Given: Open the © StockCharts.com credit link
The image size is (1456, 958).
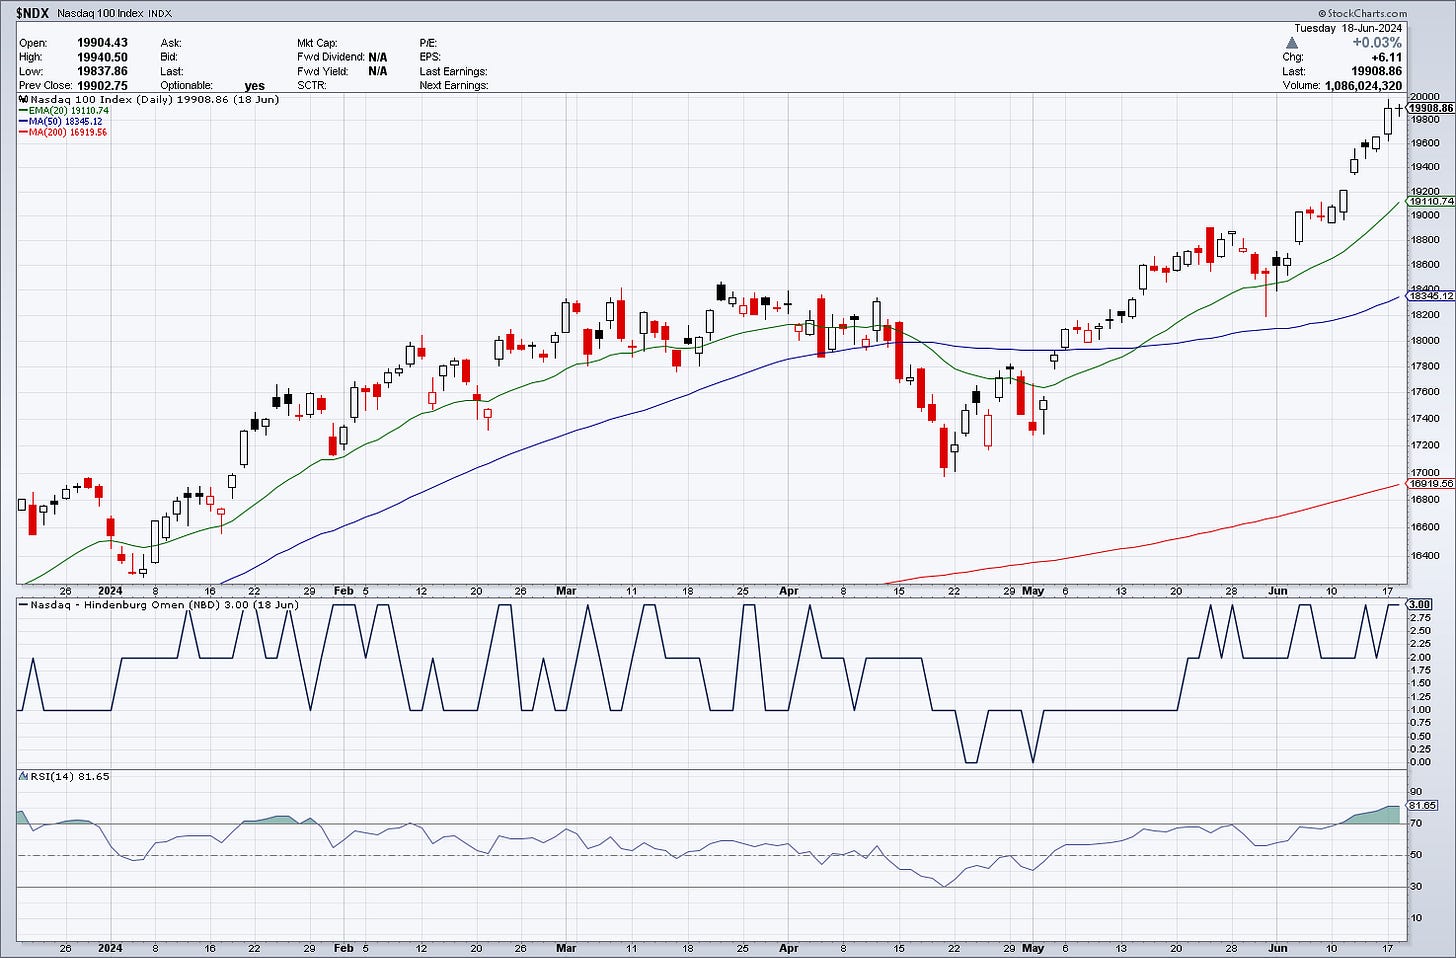Looking at the screenshot, I should click(1361, 14).
